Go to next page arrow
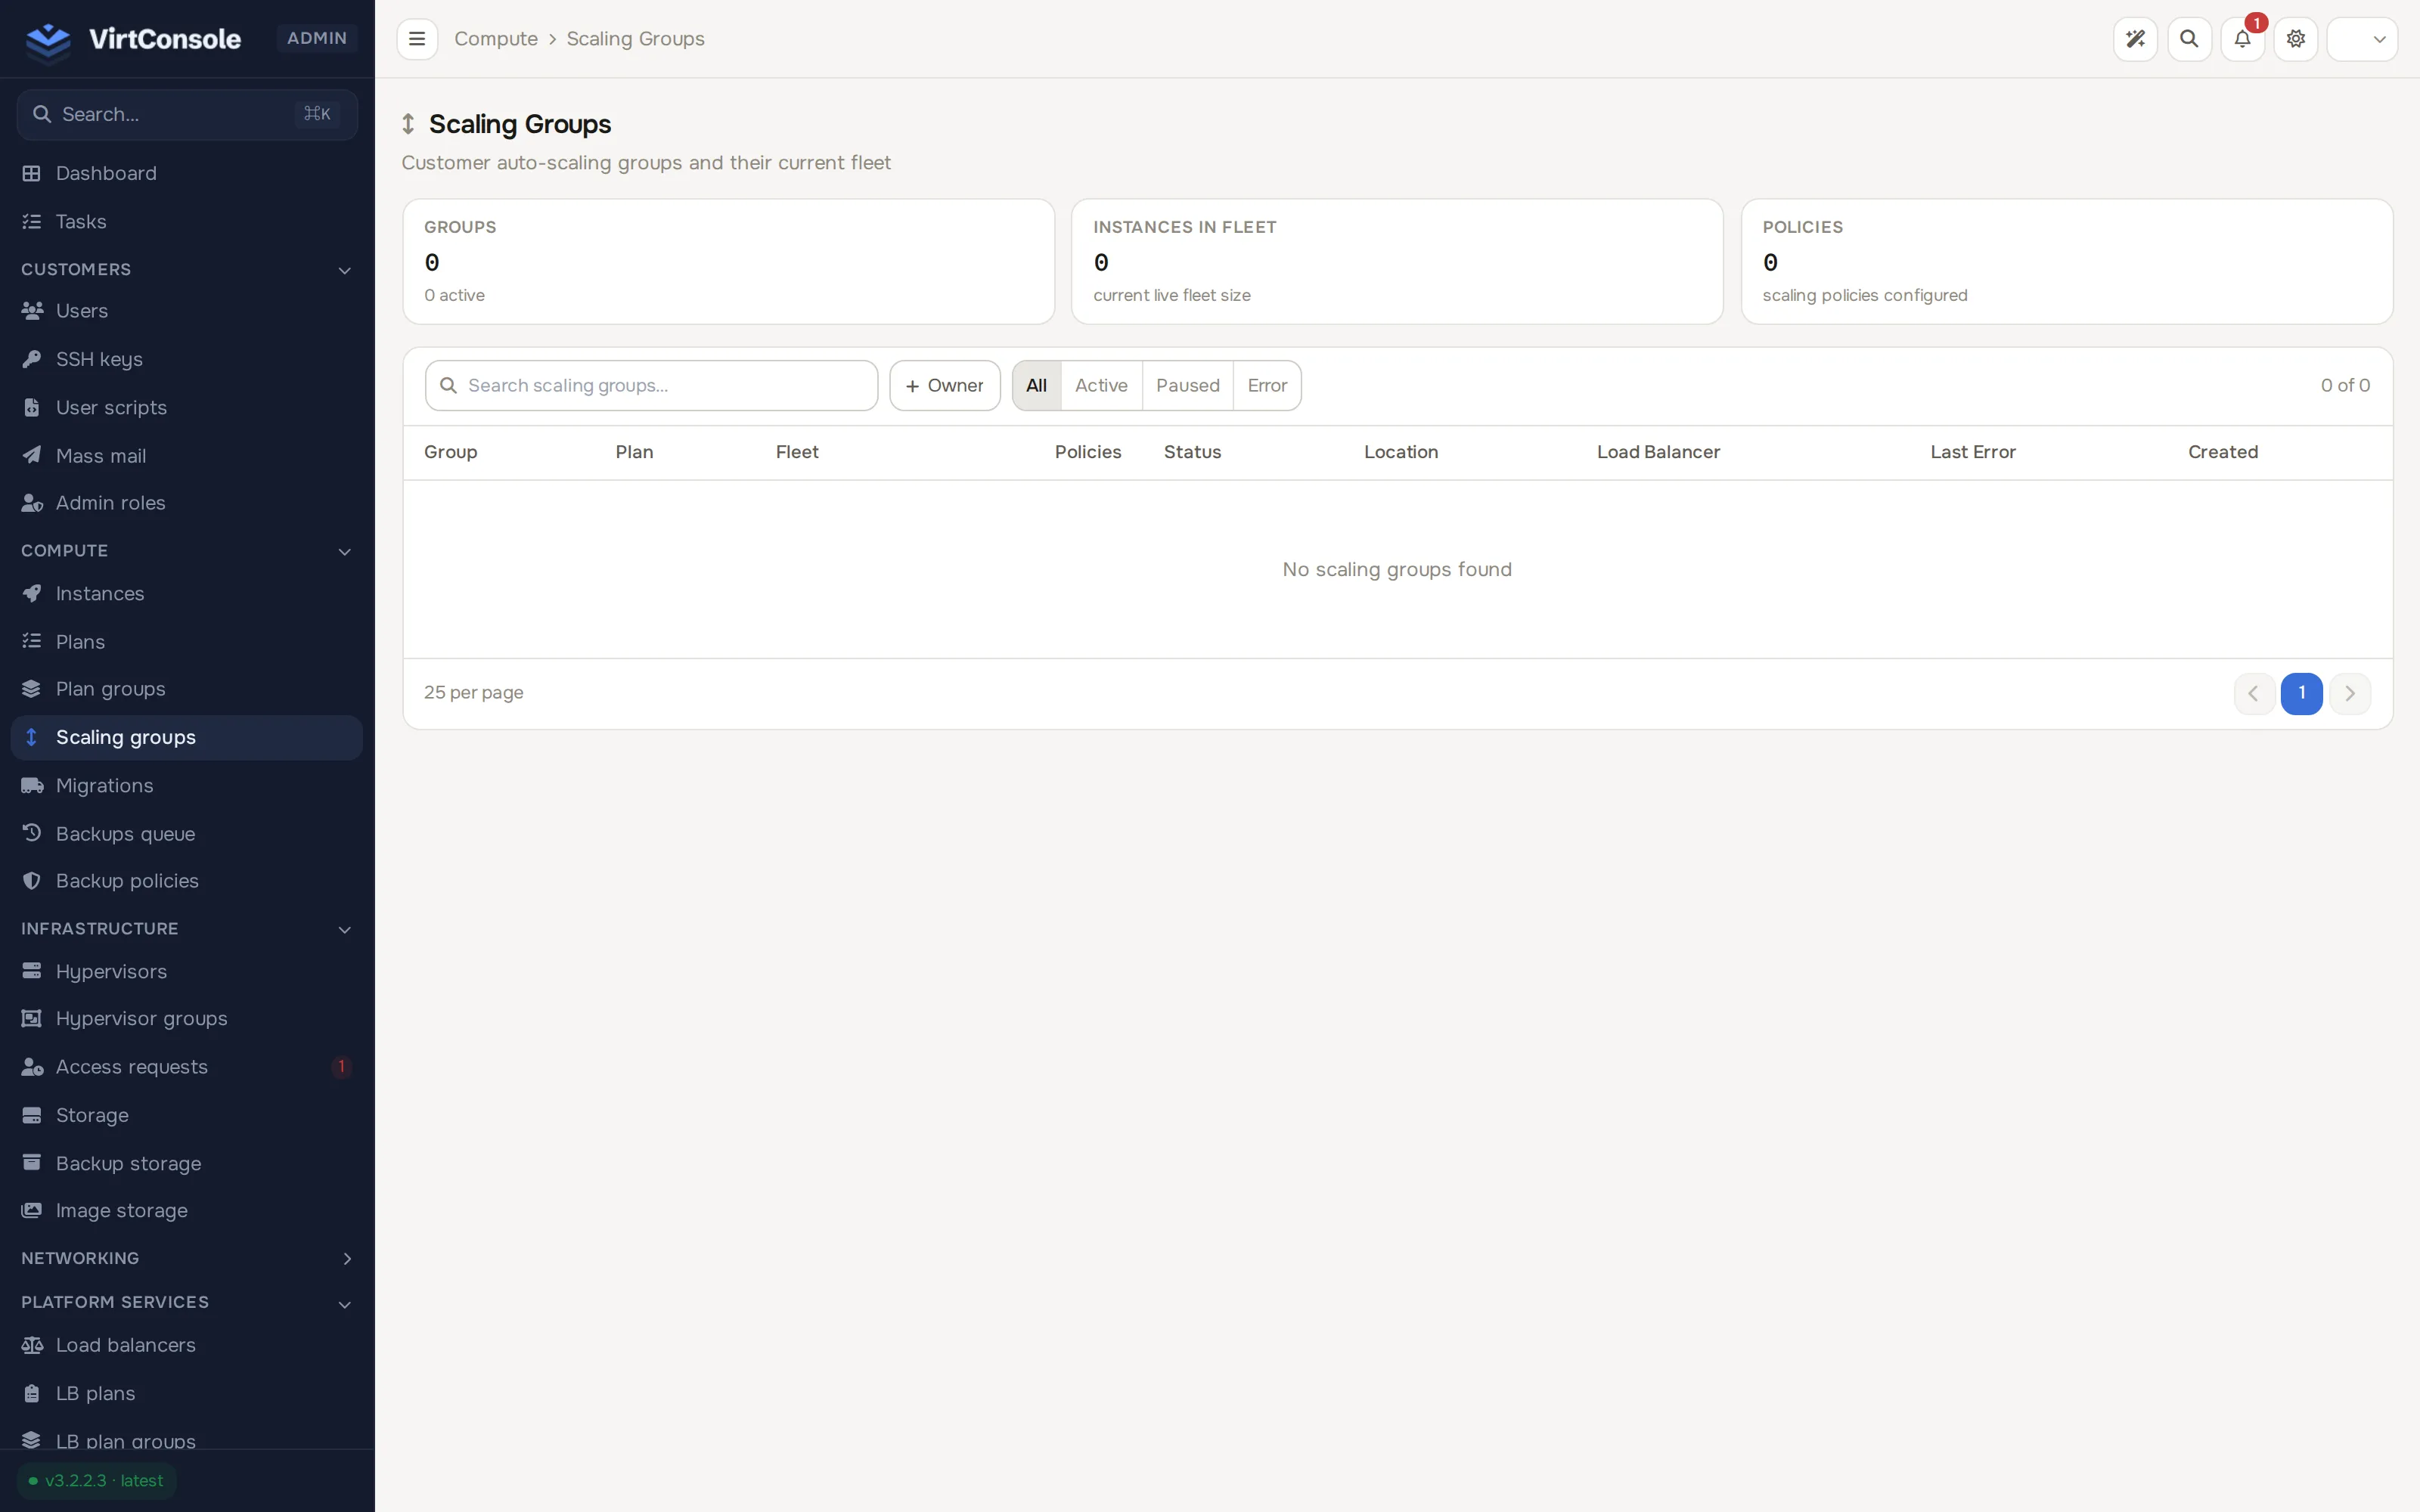This screenshot has width=2420, height=1512. tap(2350, 693)
